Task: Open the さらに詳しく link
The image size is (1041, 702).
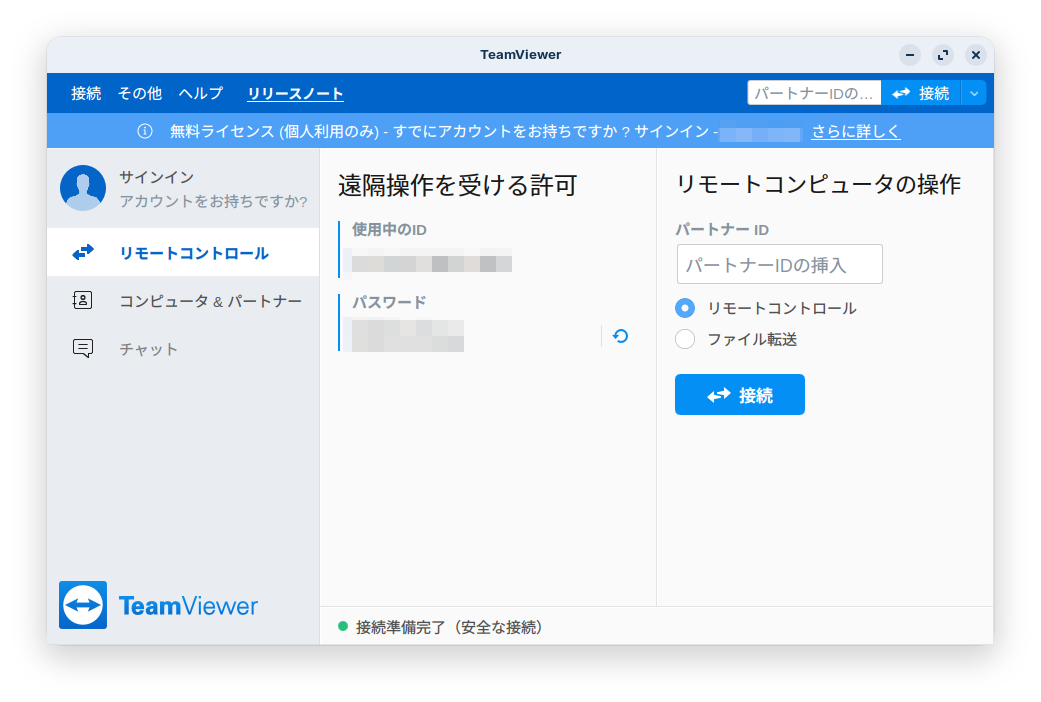Action: point(856,132)
